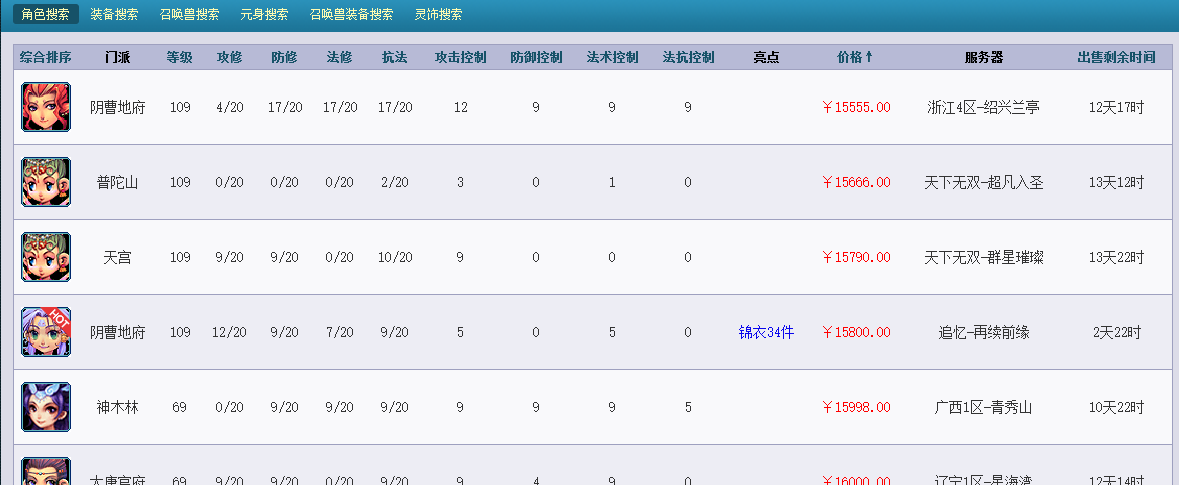Open avatar of the 神木林 character
The height and width of the screenshot is (485, 1179).
[46, 407]
